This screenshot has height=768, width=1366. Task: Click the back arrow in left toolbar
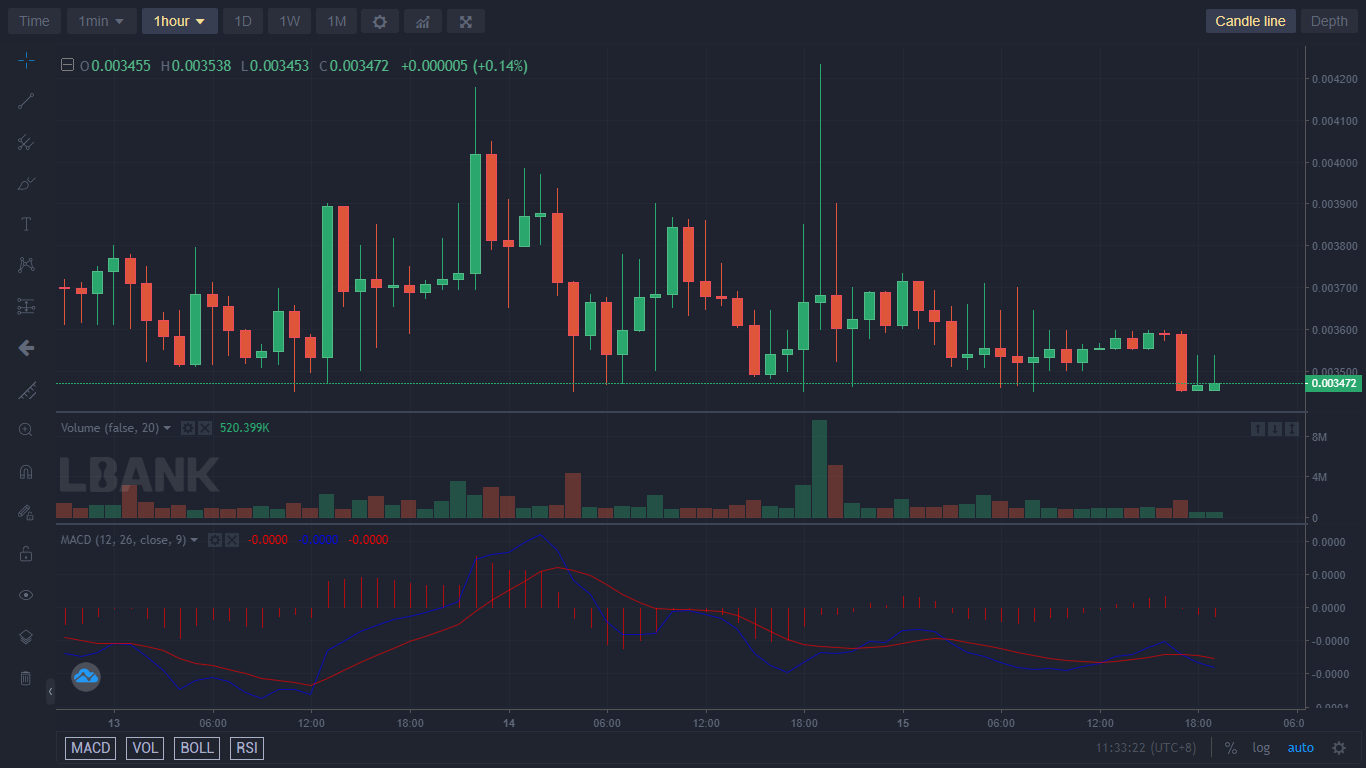coord(26,348)
